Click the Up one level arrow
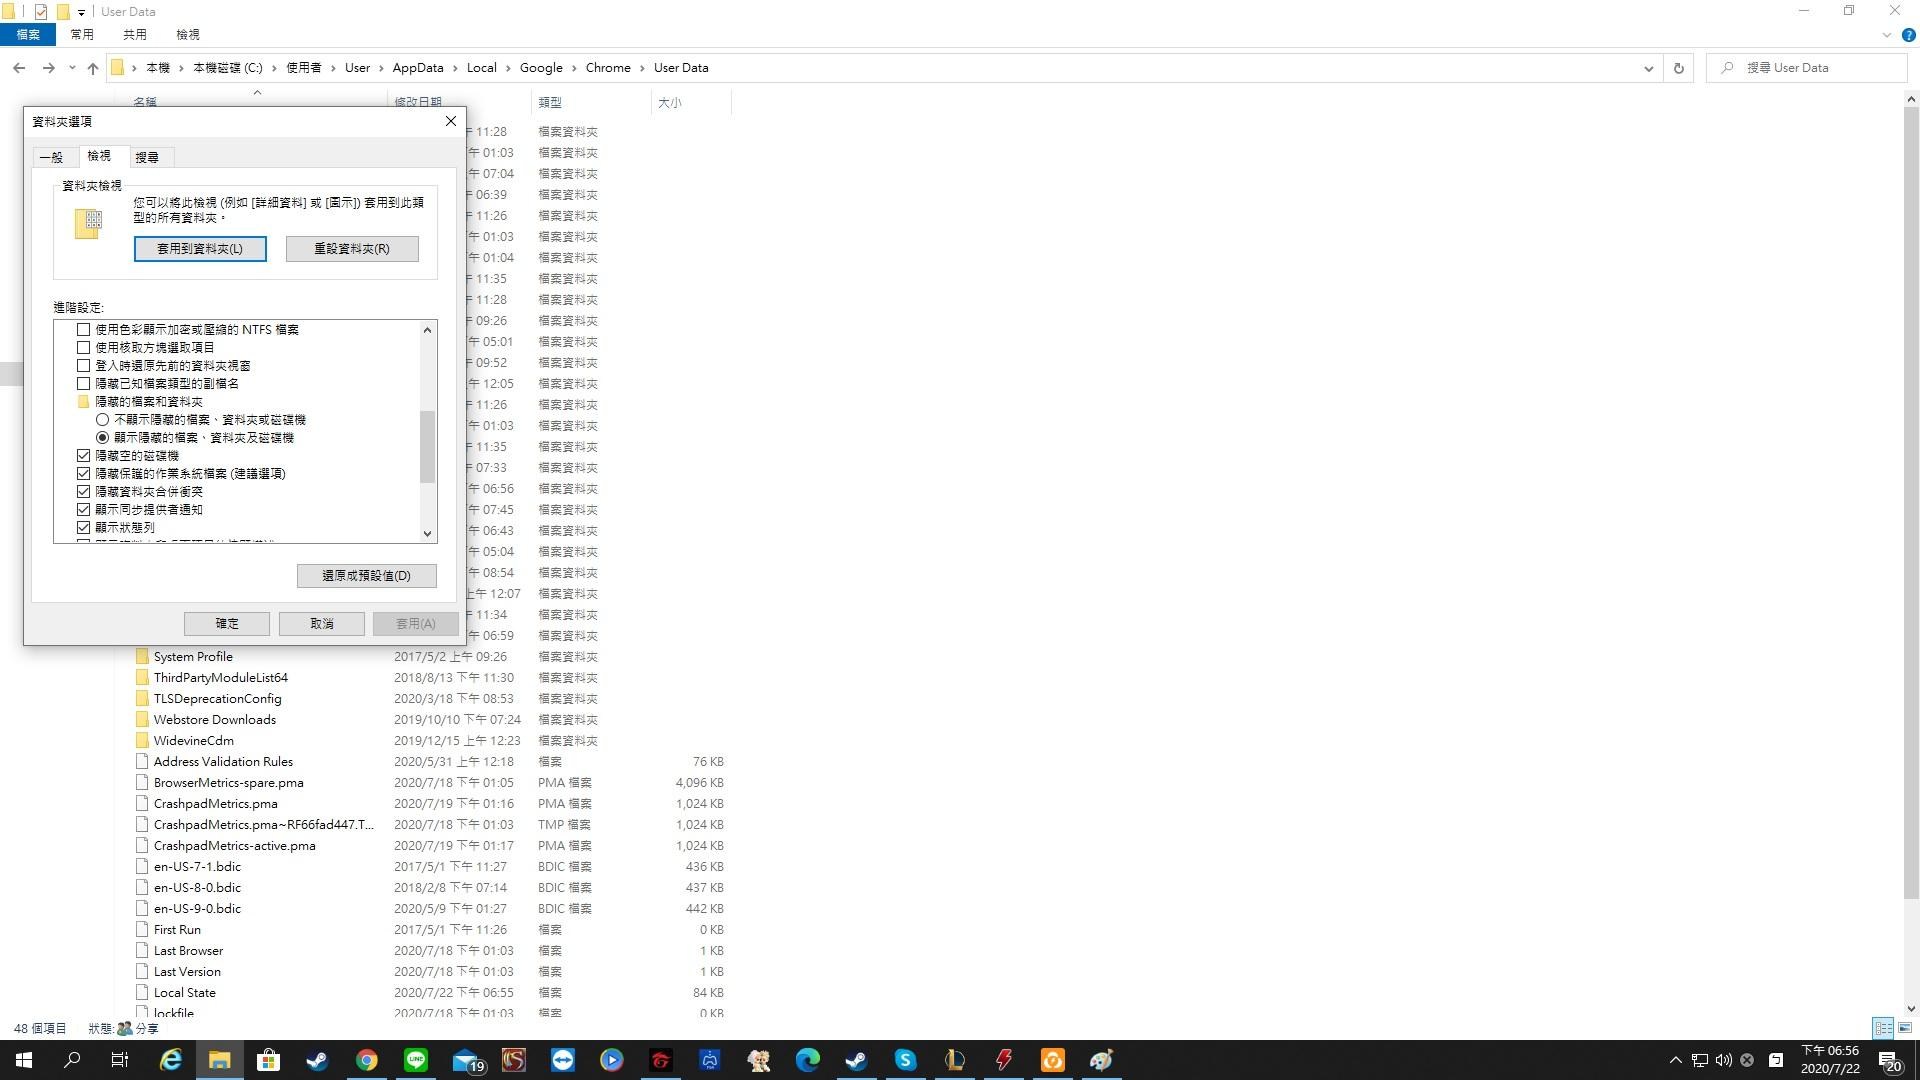 (x=93, y=68)
